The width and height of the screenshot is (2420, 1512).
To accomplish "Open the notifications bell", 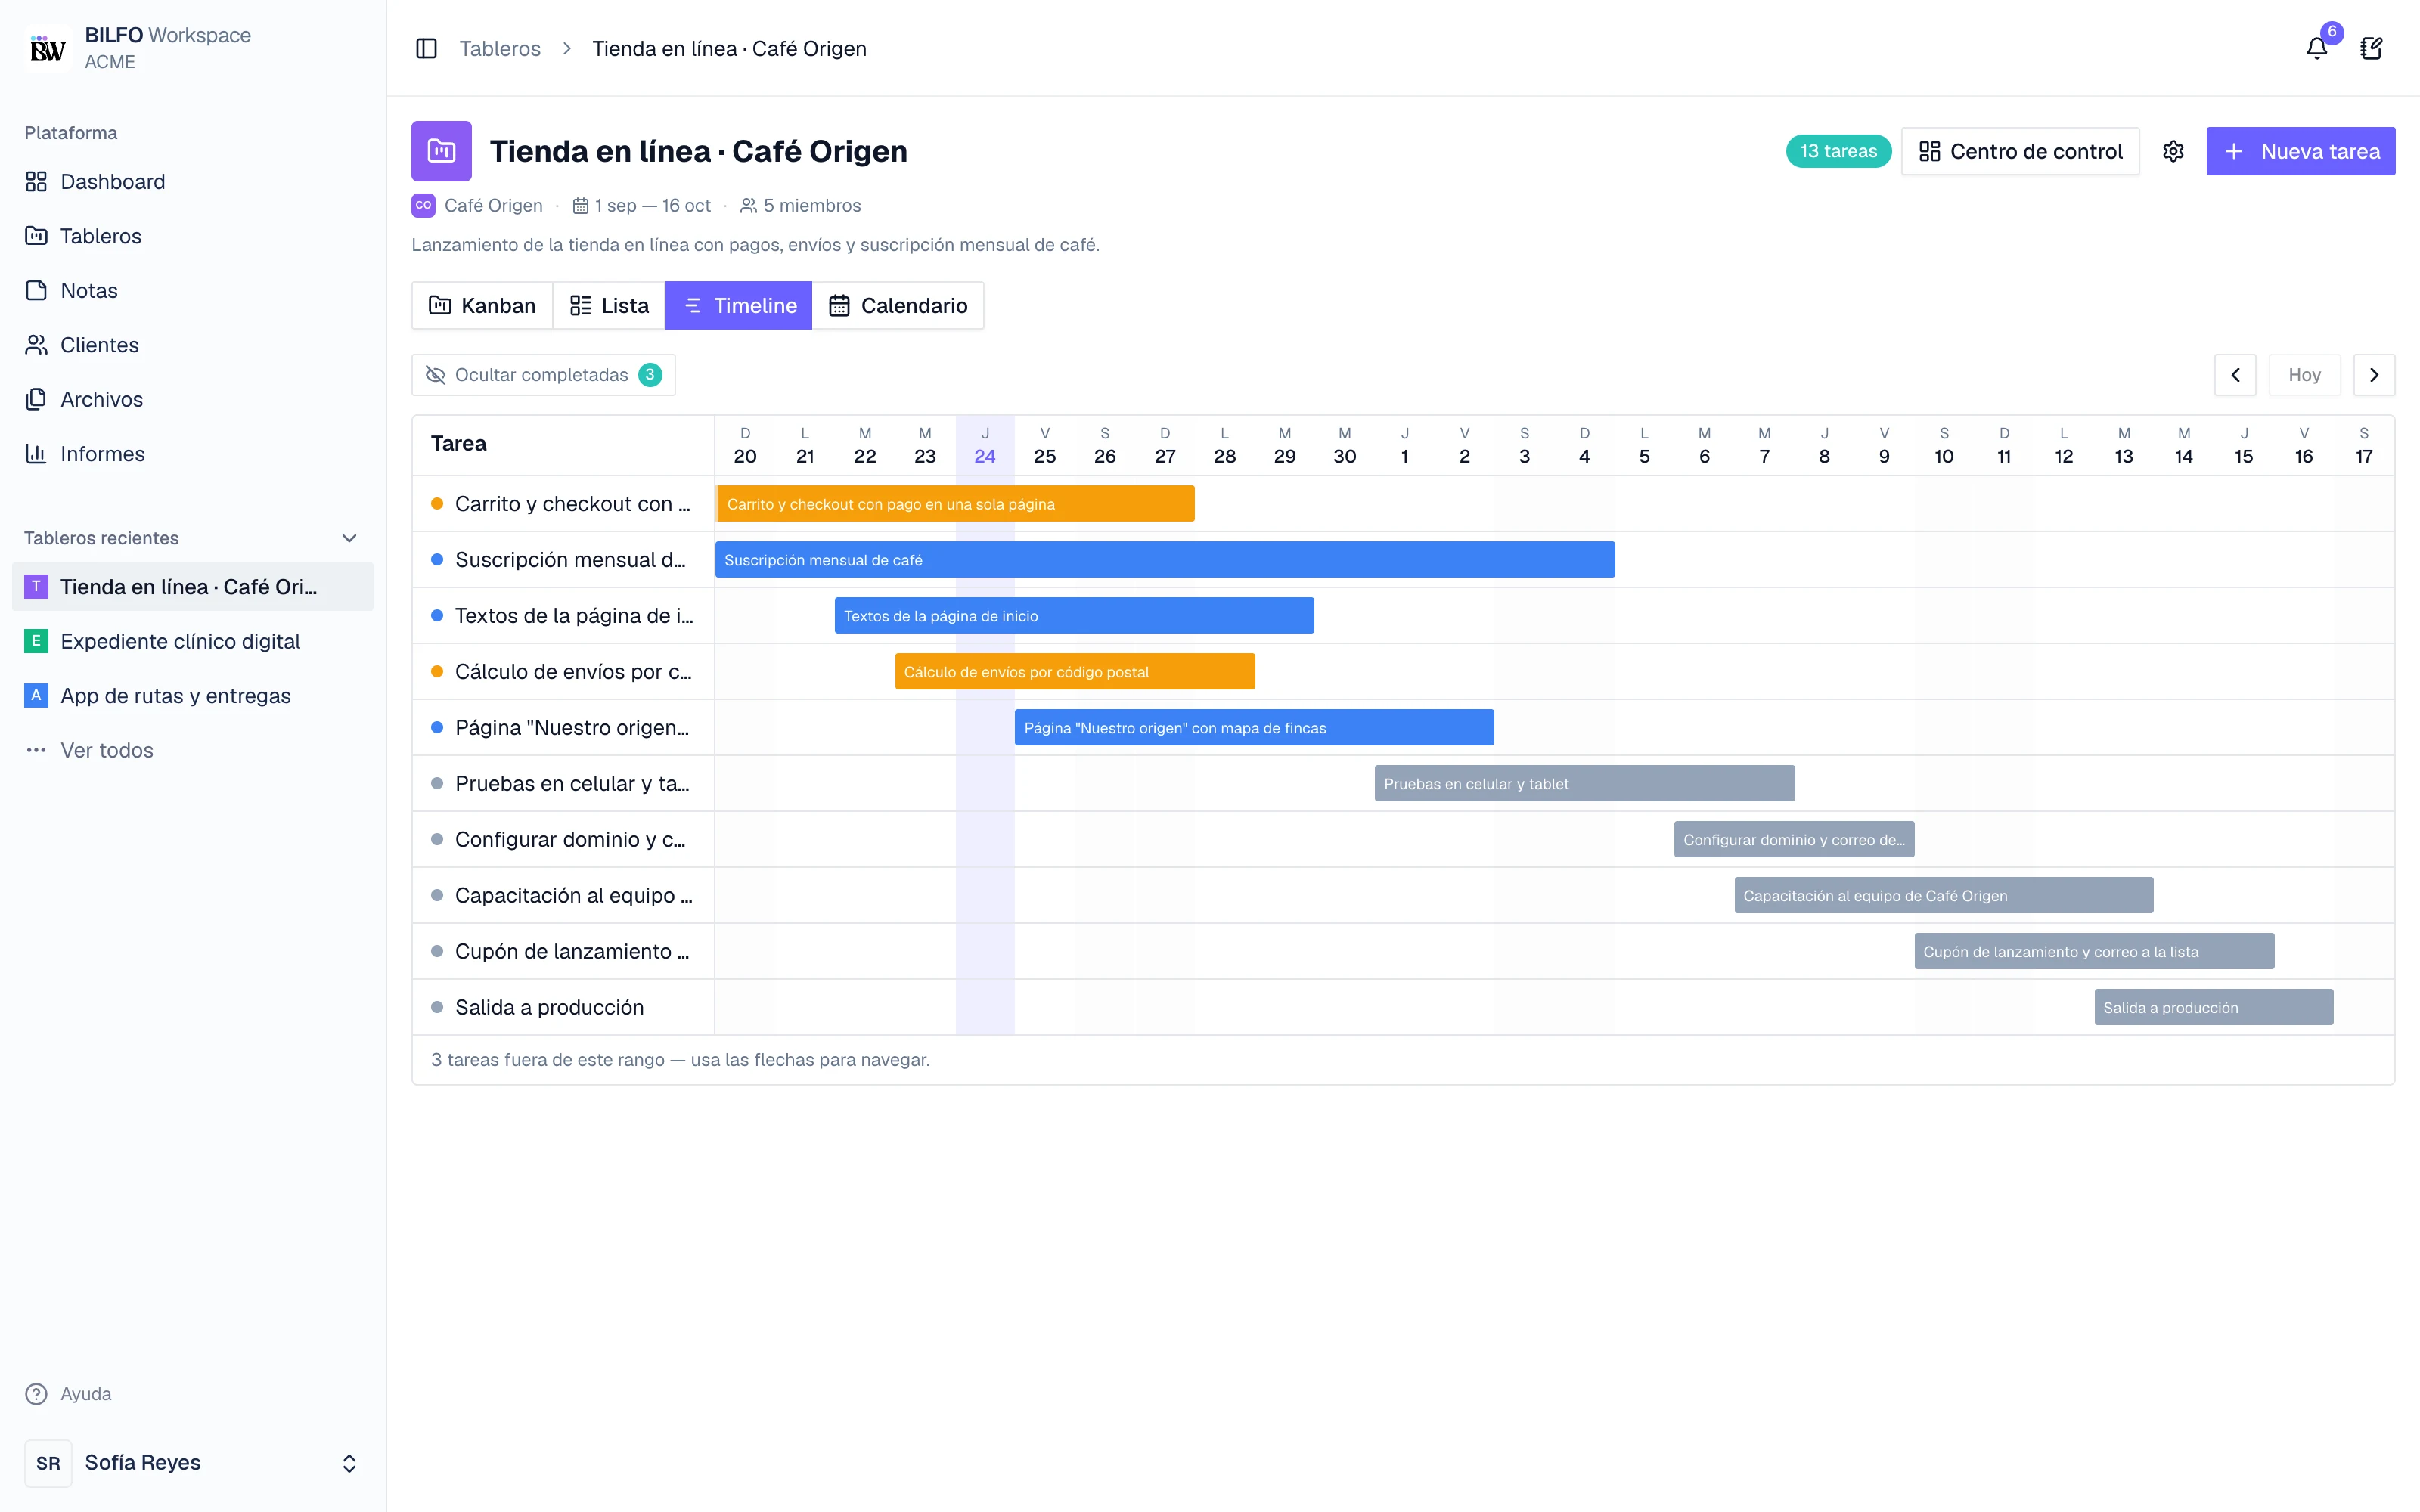I will pyautogui.click(x=2316, y=48).
